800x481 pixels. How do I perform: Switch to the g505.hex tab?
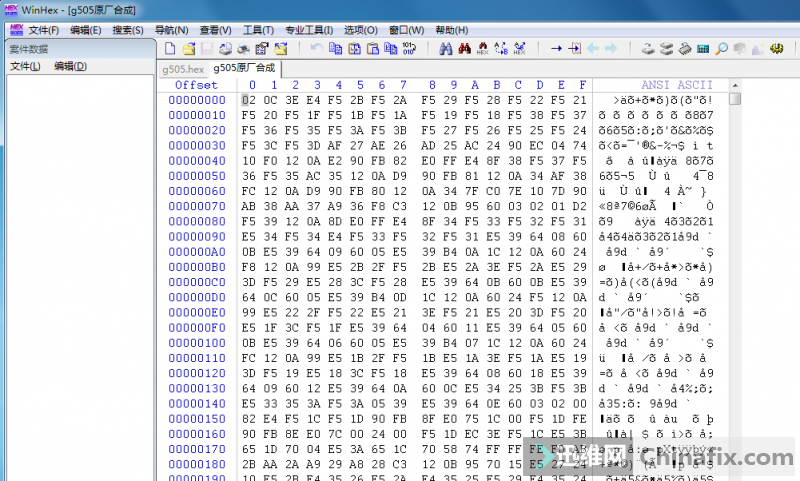click(183, 69)
